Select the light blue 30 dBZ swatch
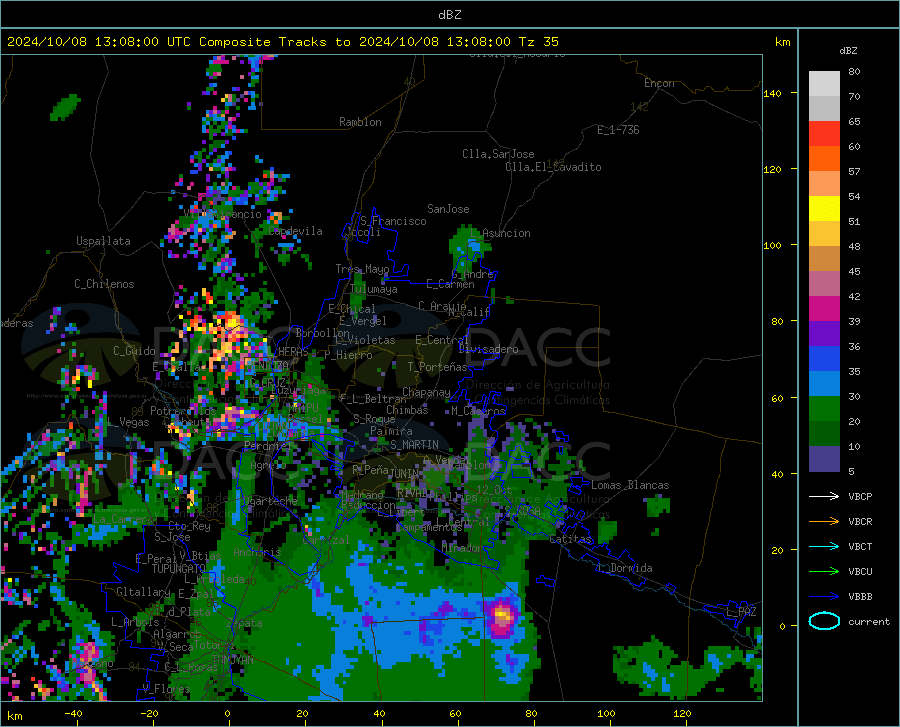This screenshot has height=727, width=900. [x=824, y=384]
